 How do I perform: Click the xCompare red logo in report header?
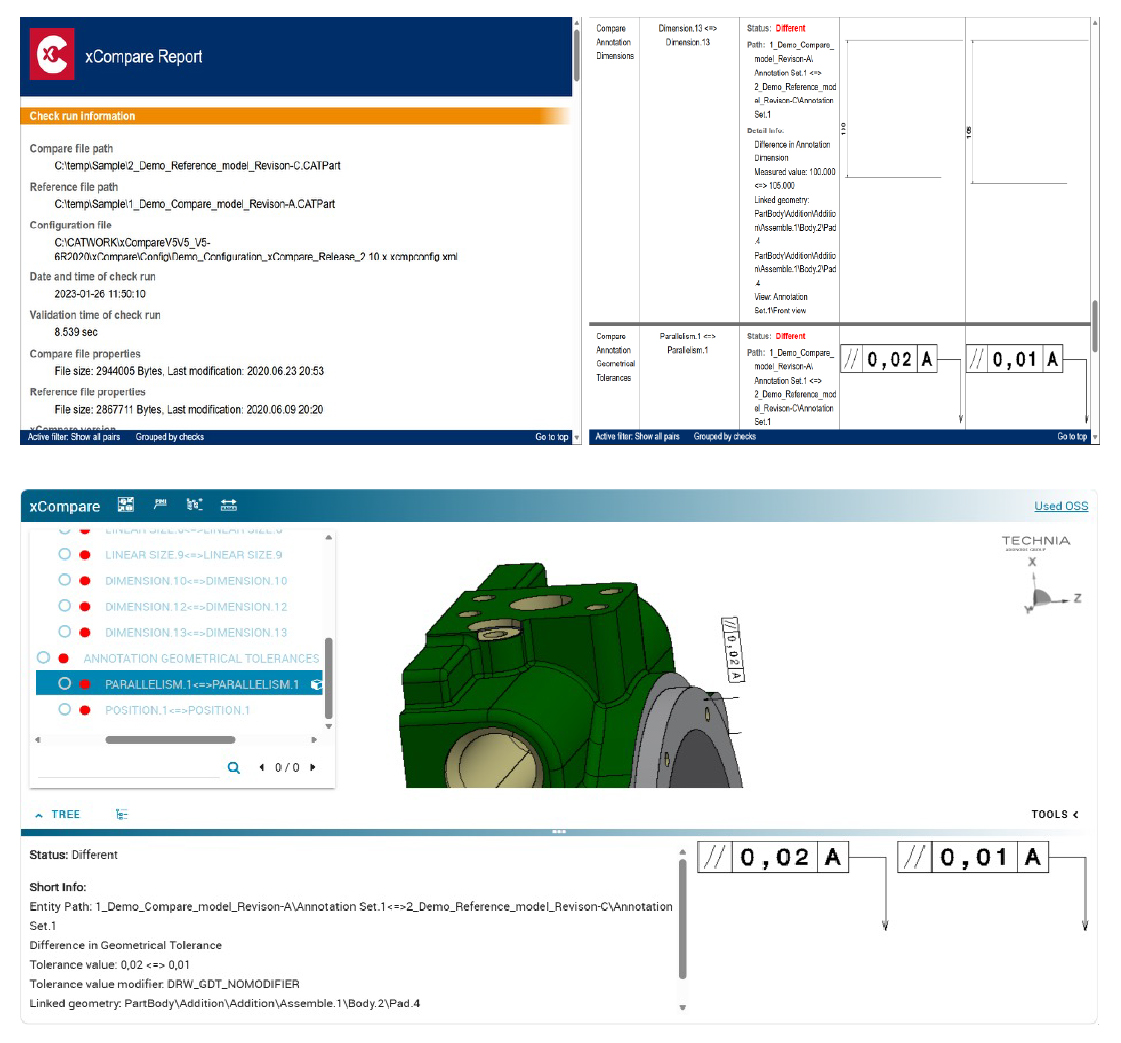(x=52, y=54)
